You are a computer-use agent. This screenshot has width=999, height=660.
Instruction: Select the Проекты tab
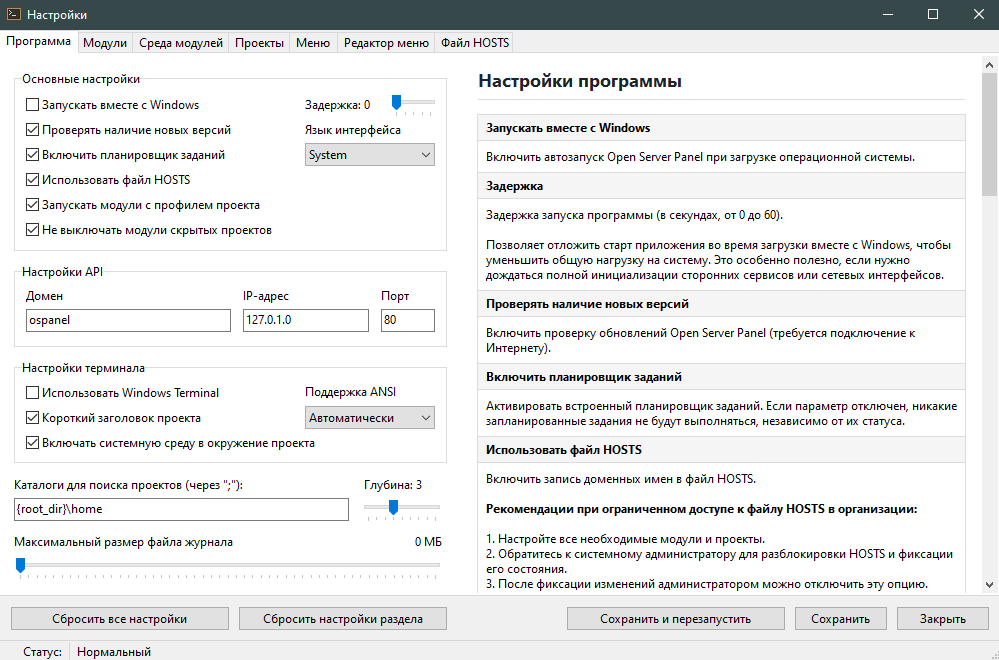257,42
